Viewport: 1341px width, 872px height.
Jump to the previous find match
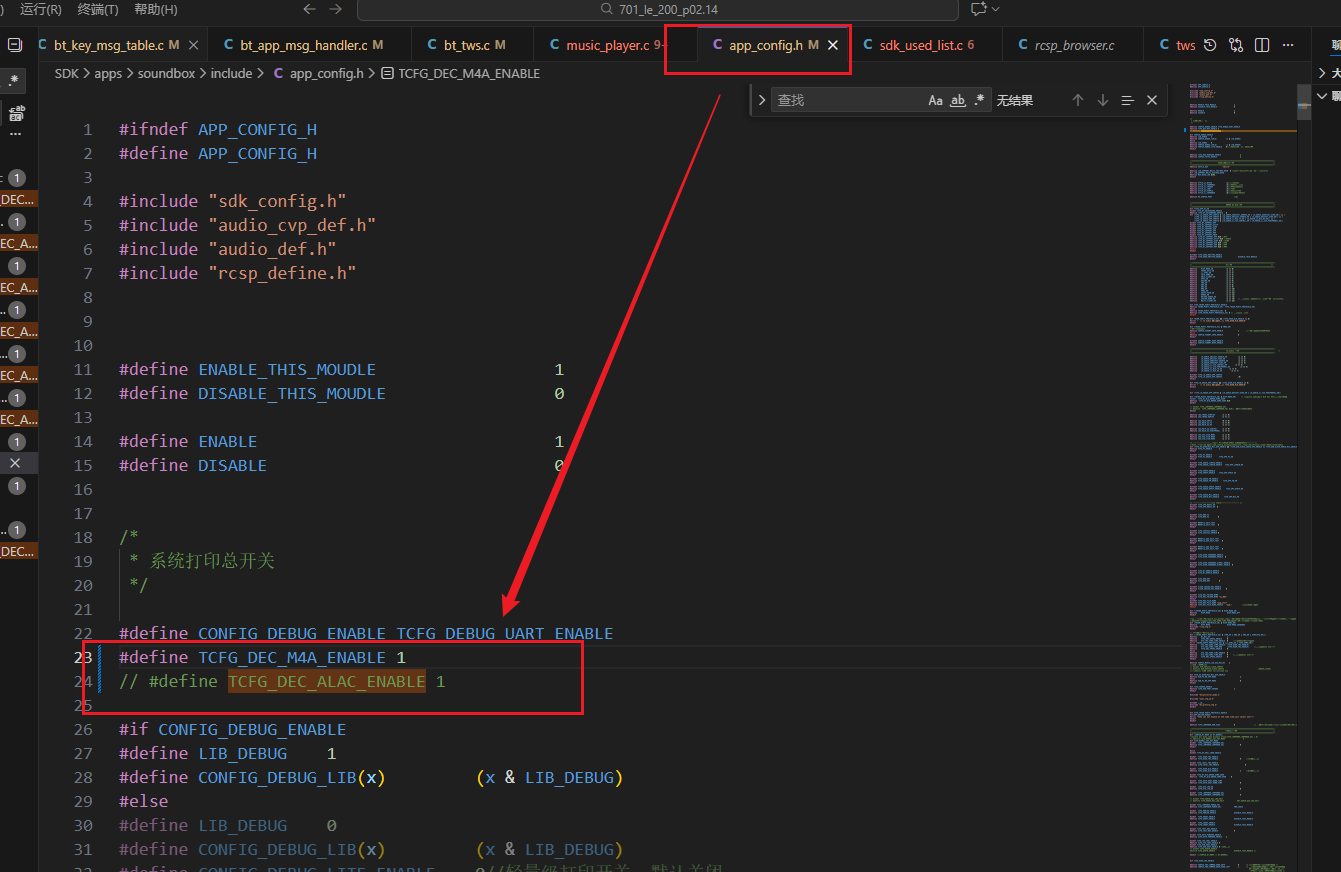pyautogui.click(x=1078, y=100)
